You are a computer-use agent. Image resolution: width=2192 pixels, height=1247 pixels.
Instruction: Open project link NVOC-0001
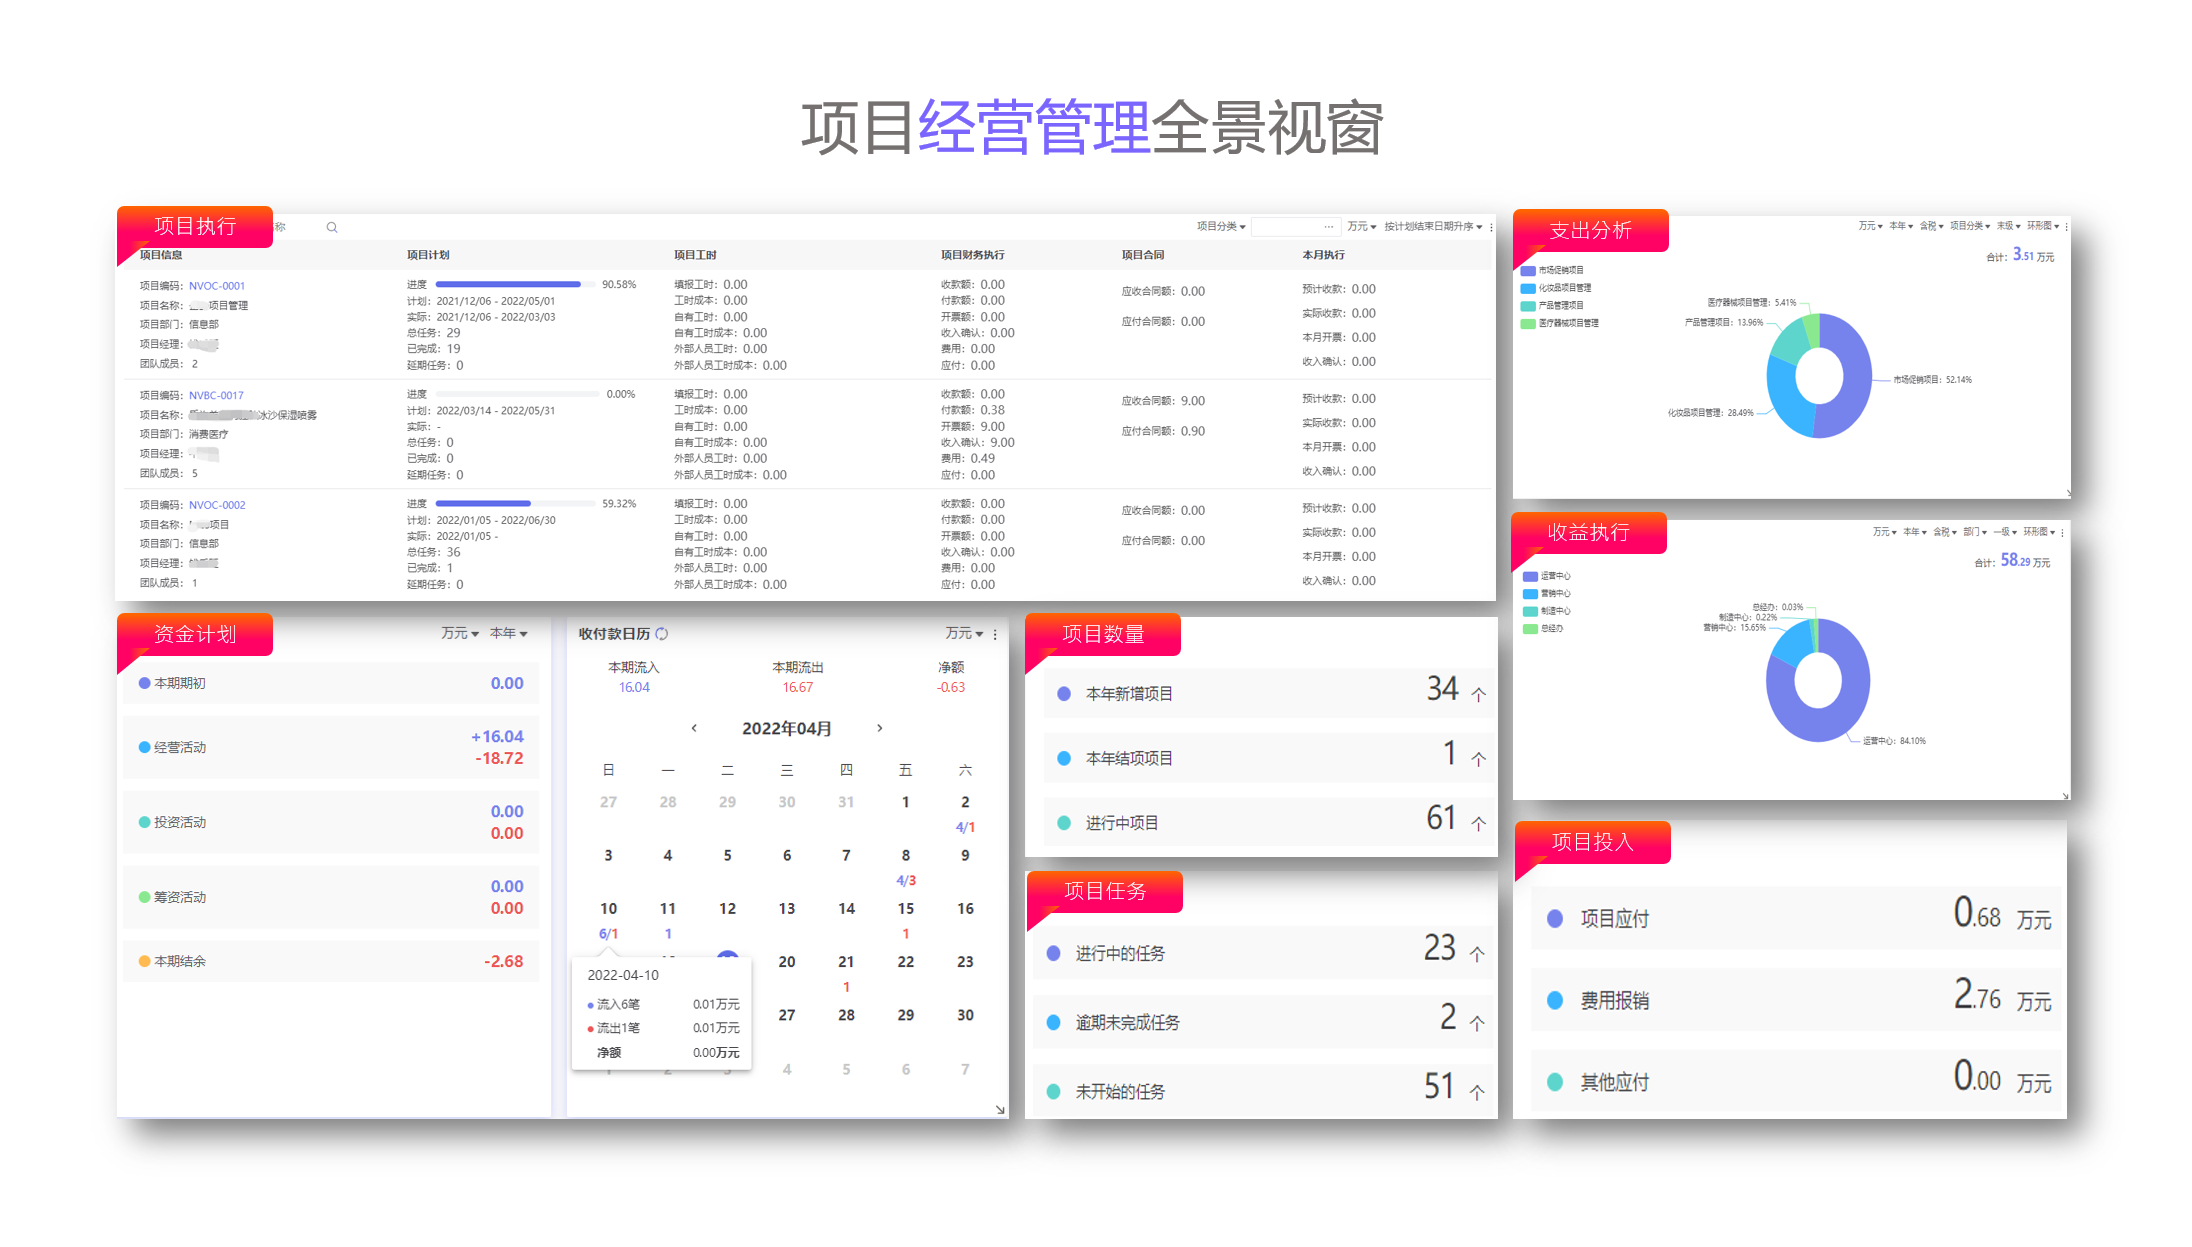coord(217,286)
